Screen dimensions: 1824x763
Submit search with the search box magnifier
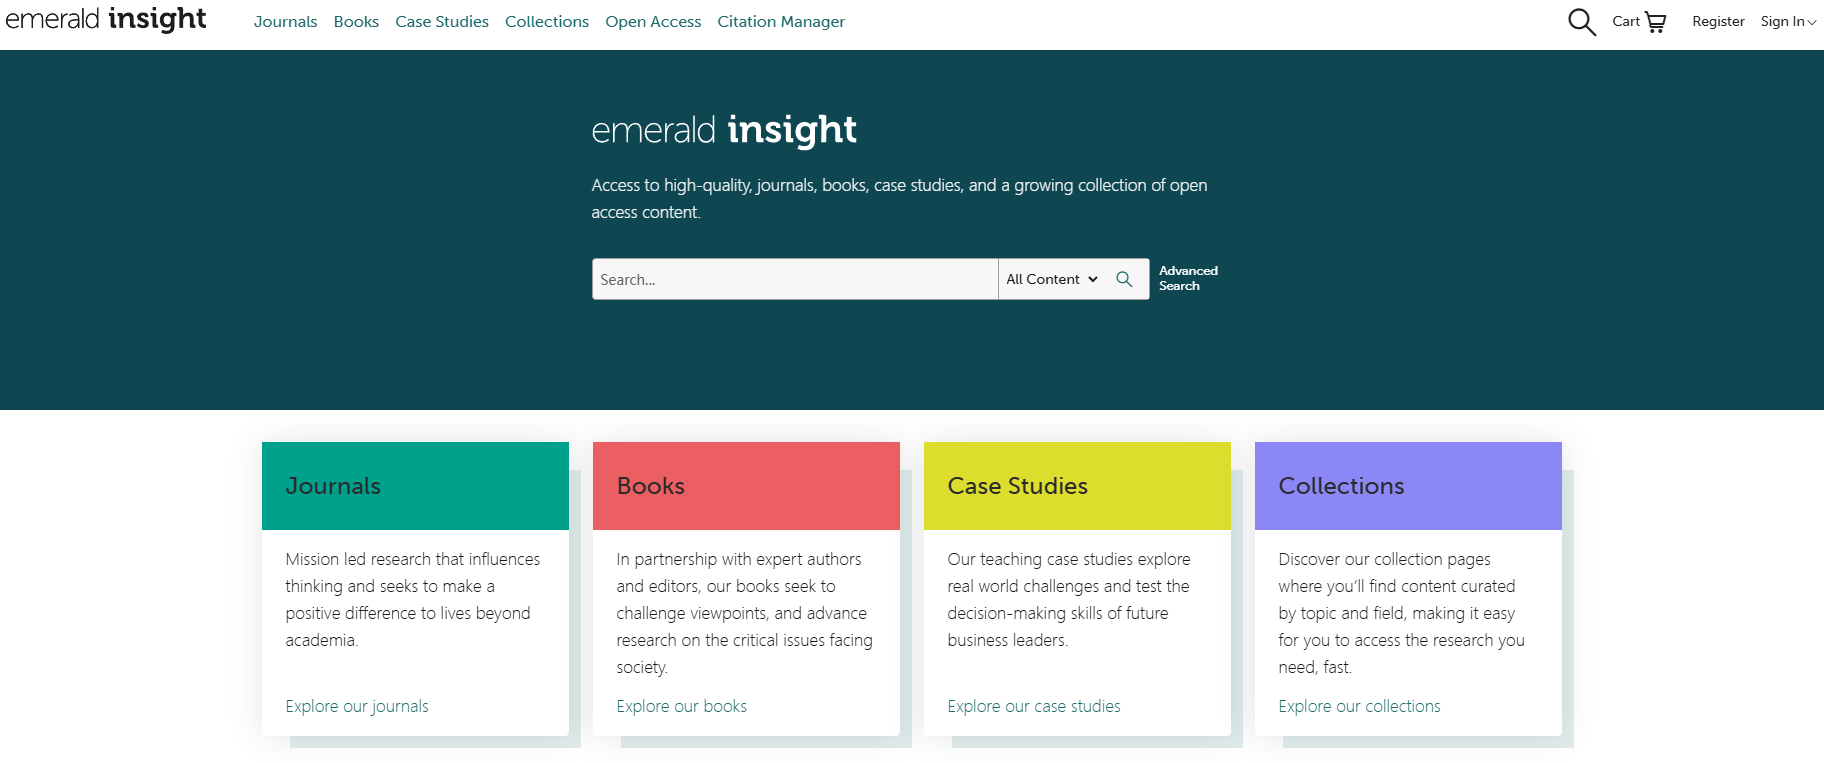[1124, 279]
